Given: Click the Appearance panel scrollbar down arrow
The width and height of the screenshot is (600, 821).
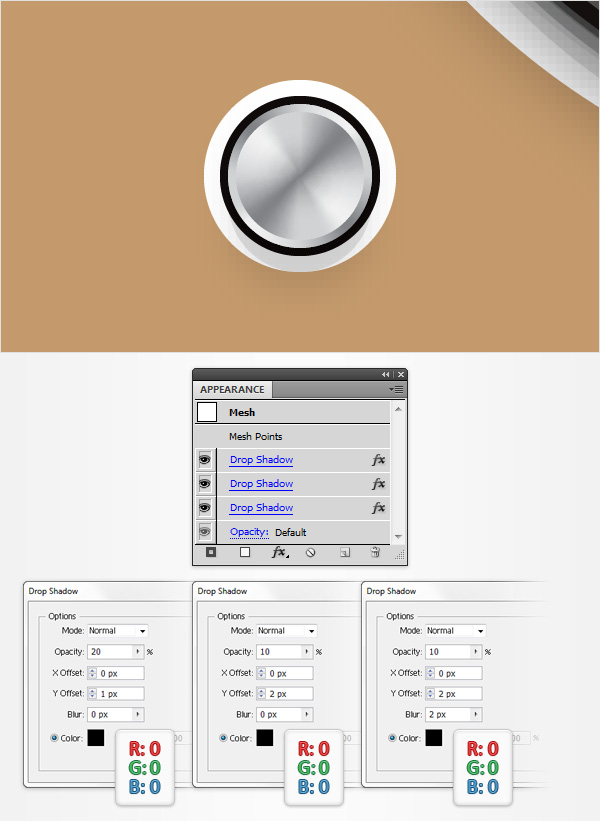Looking at the screenshot, I should 398,537.
